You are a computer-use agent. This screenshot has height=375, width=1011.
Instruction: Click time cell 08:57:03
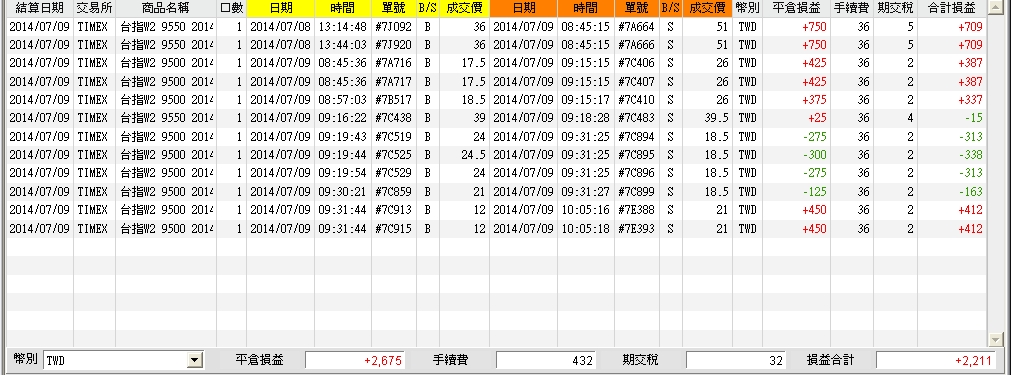343,100
